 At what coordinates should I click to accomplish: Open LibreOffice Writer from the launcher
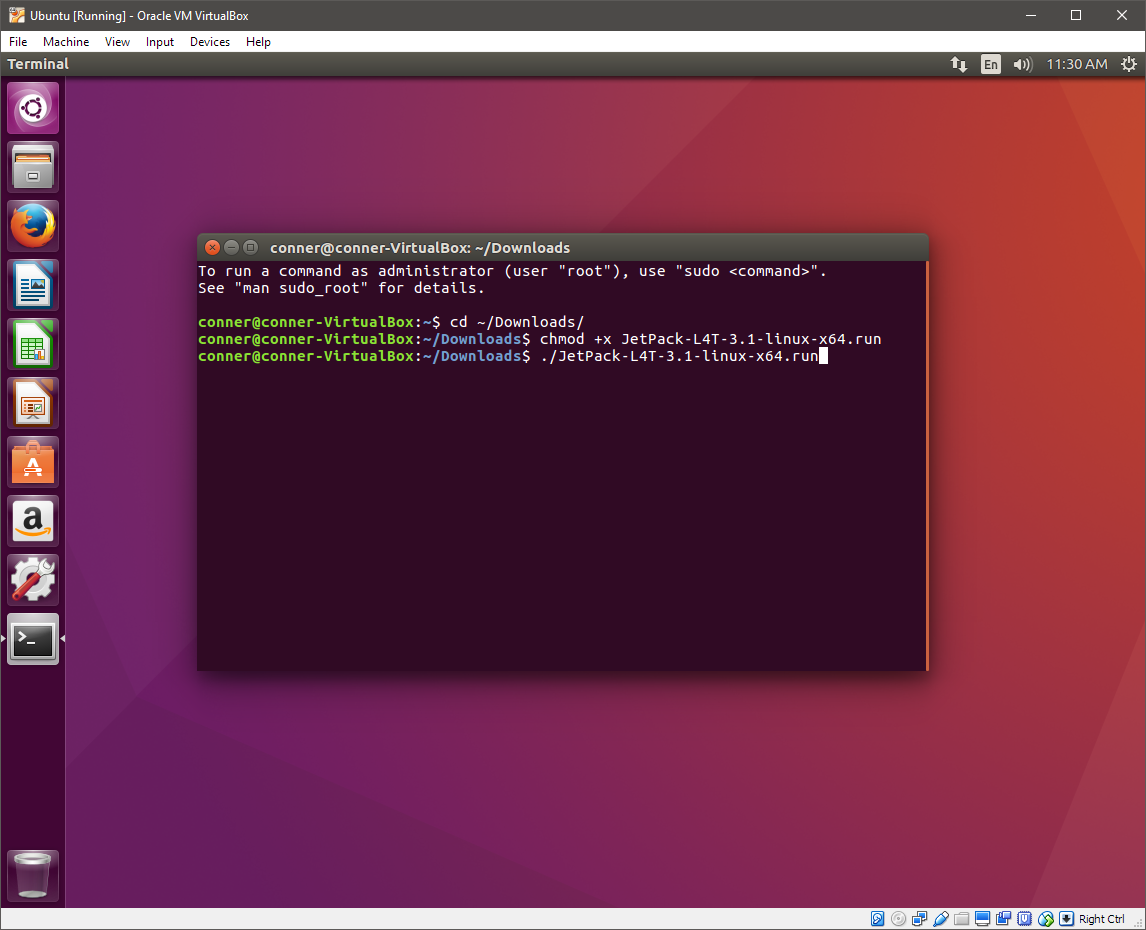[33, 285]
